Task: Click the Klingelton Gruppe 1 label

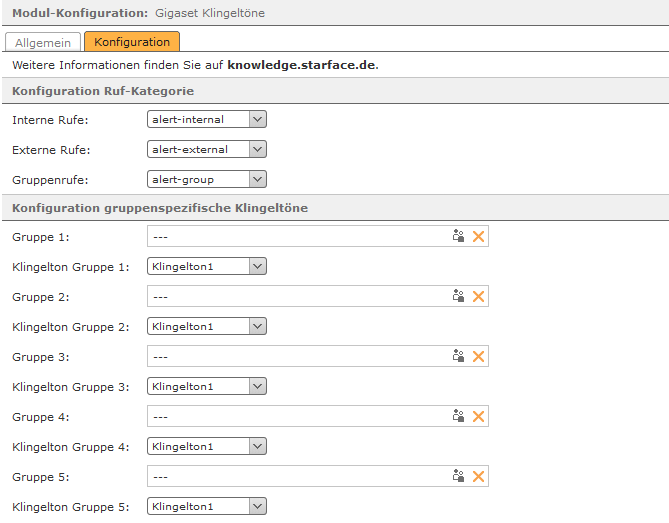Action: (x=71, y=267)
